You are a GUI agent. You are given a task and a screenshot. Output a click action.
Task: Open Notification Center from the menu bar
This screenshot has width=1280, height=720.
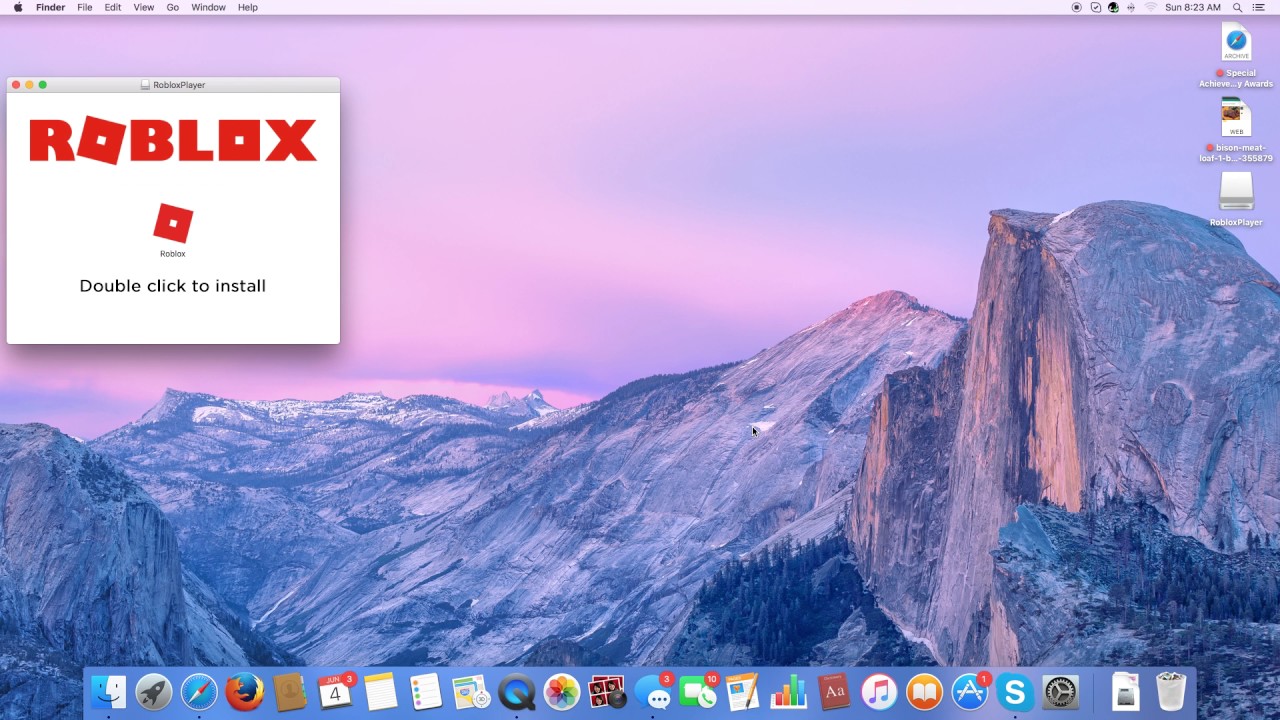coord(1259,7)
